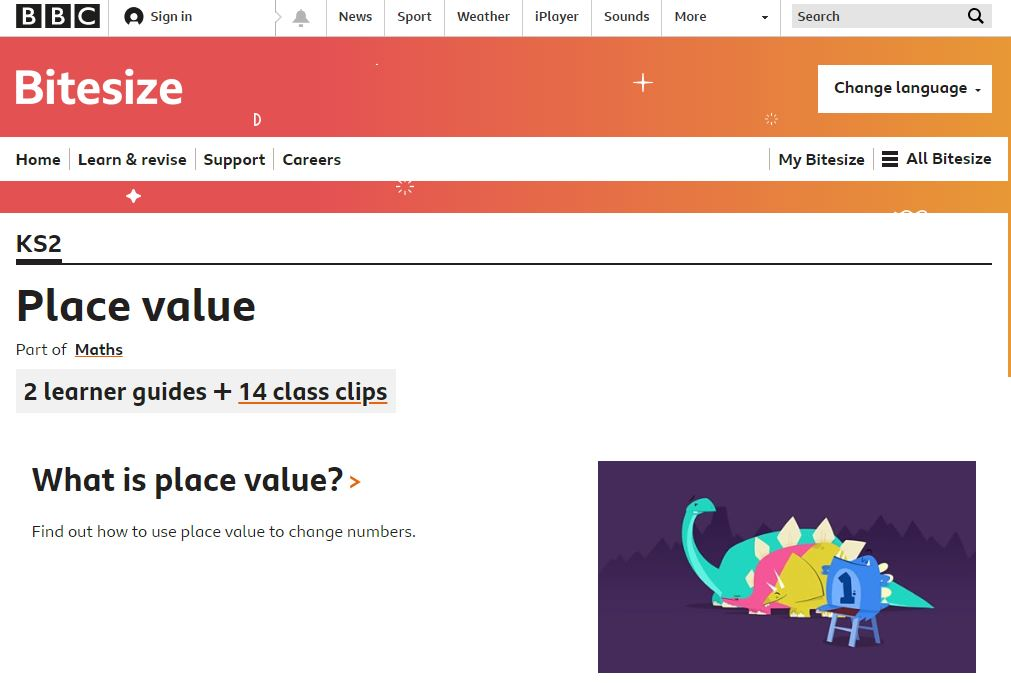Open the News section
This screenshot has height=683, width=1011.
[x=355, y=17]
